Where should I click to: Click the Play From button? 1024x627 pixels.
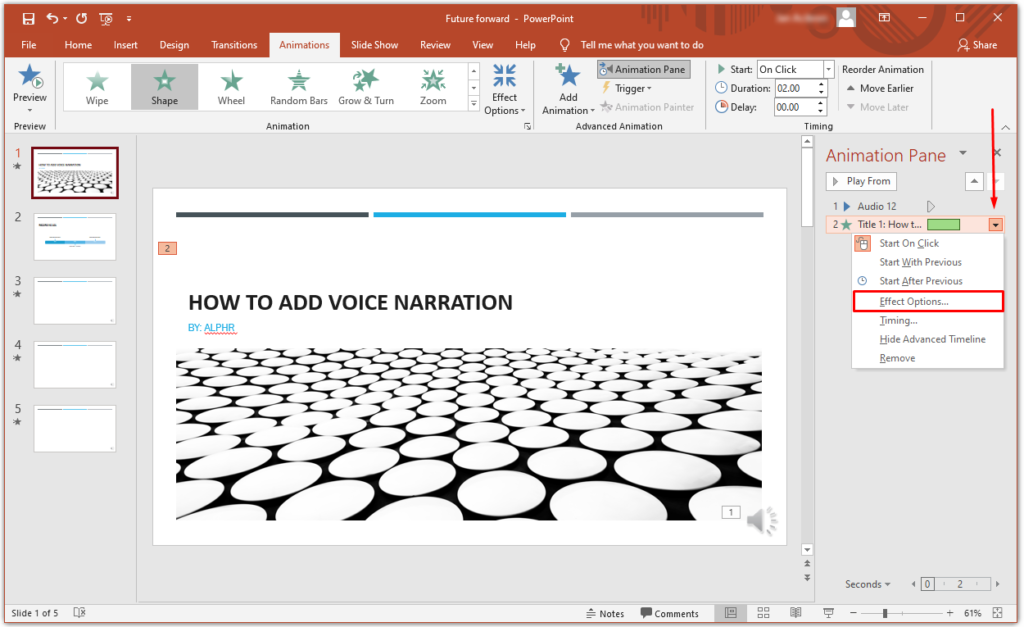[x=861, y=181]
